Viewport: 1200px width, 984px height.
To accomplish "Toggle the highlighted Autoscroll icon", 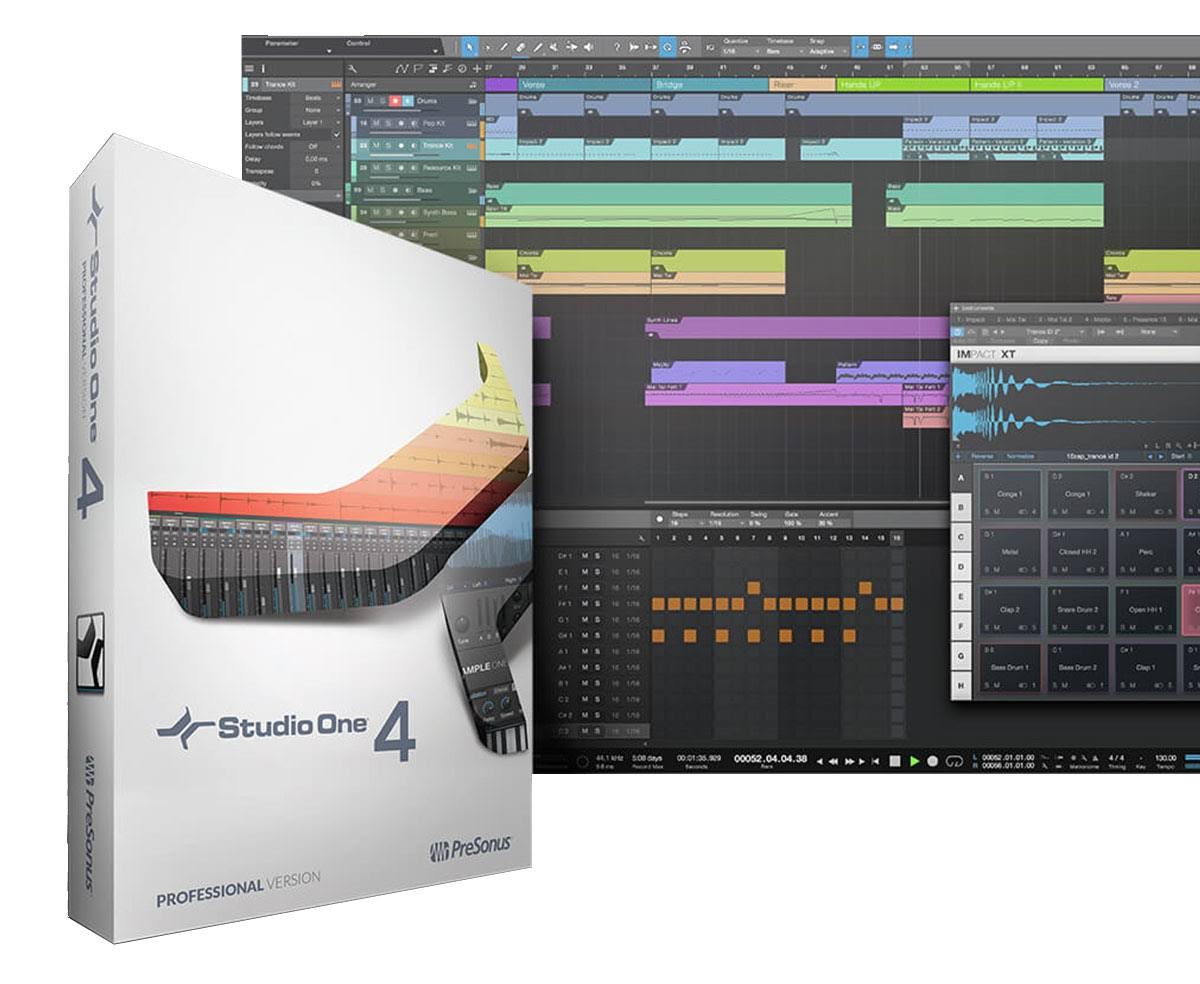I will tap(668, 47).
